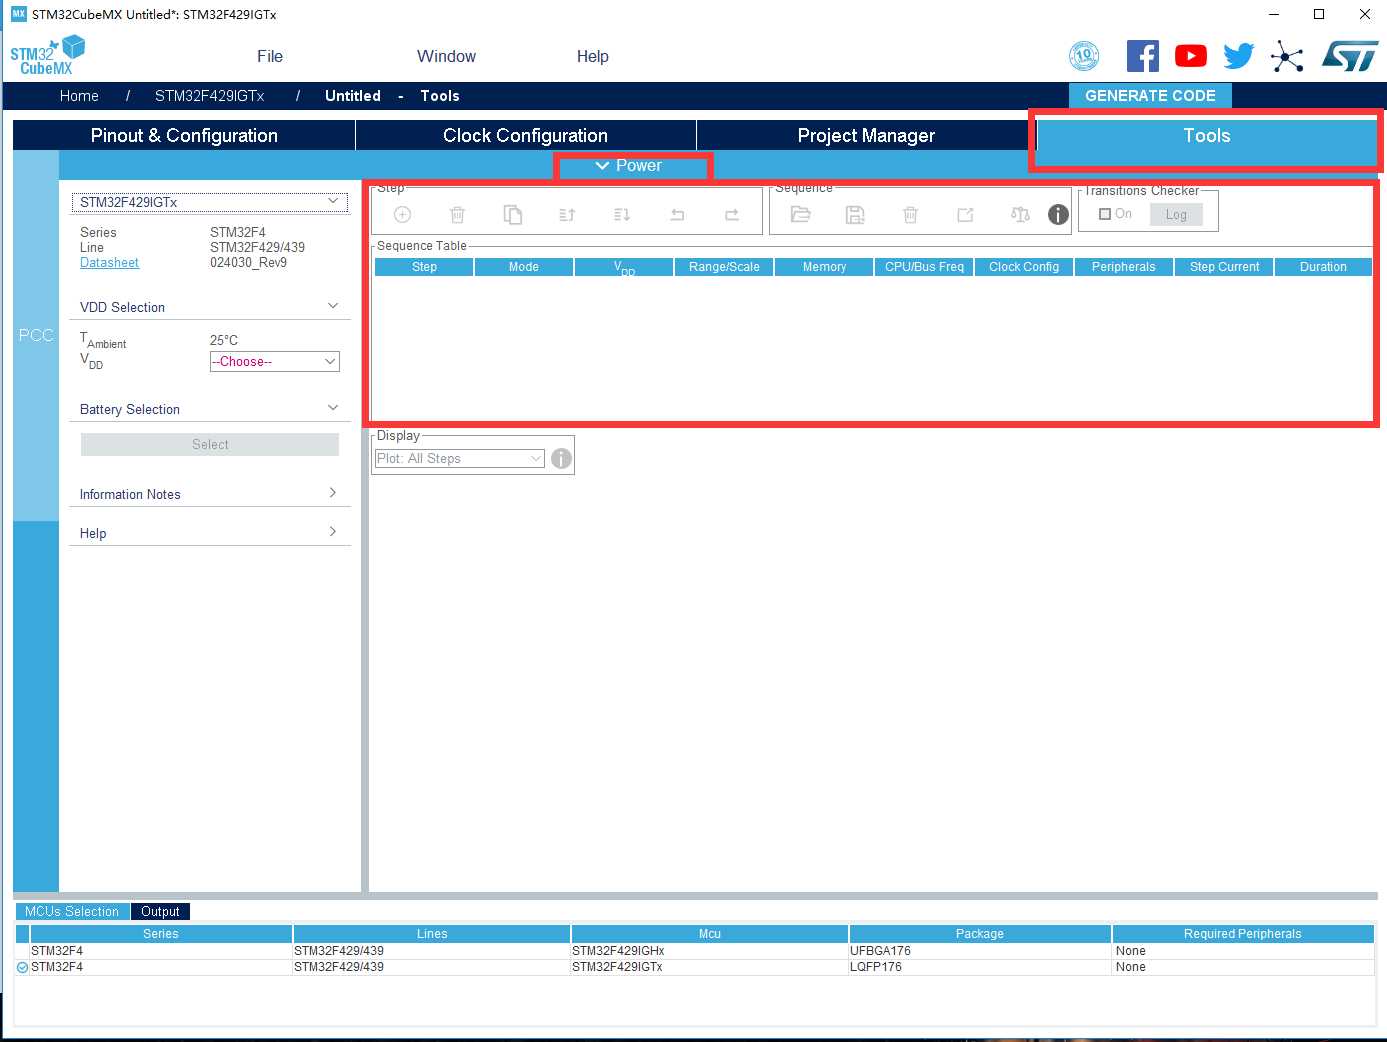Click the Sequence group's trash delete icon

tap(910, 214)
